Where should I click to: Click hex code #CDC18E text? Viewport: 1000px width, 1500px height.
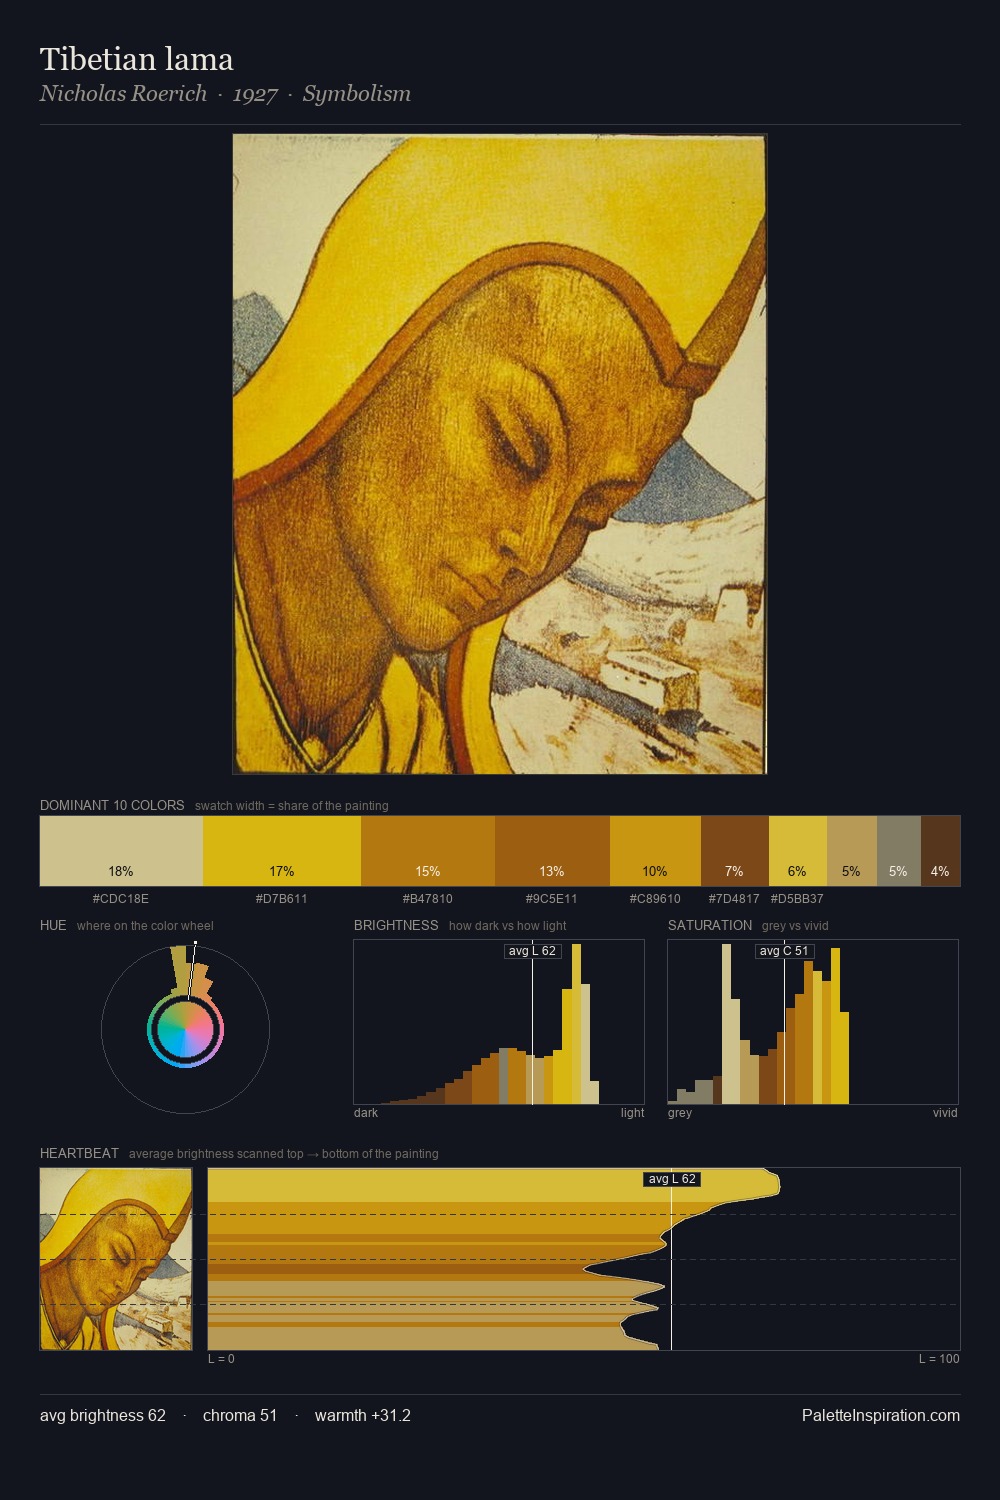[121, 898]
